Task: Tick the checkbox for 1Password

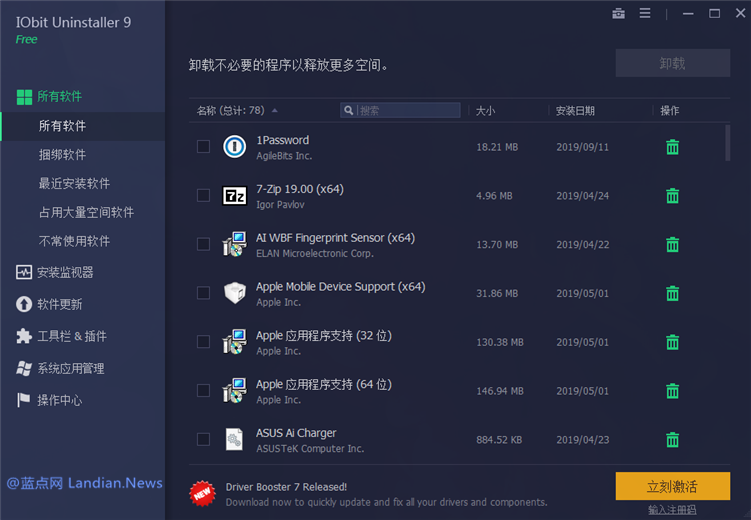Action: pos(204,147)
